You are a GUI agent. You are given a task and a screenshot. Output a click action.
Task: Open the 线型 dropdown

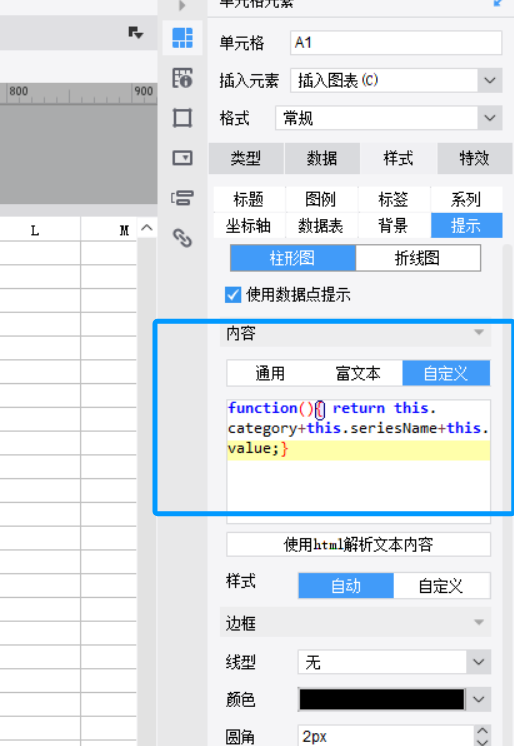[478, 662]
